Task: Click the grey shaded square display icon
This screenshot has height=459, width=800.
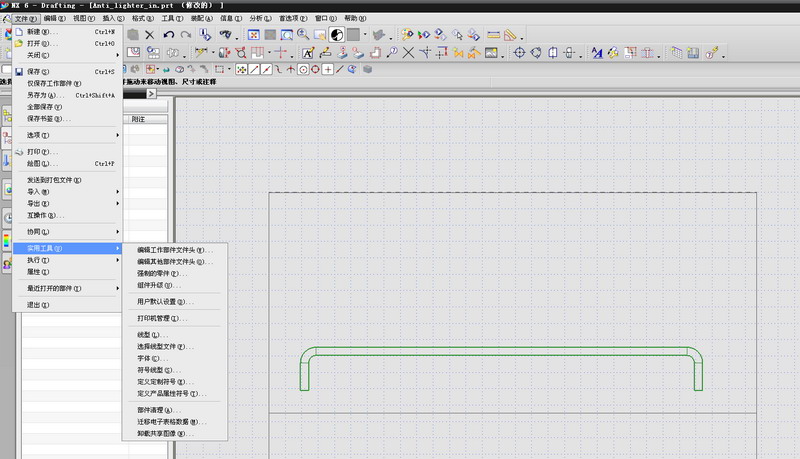Action: [x=353, y=35]
